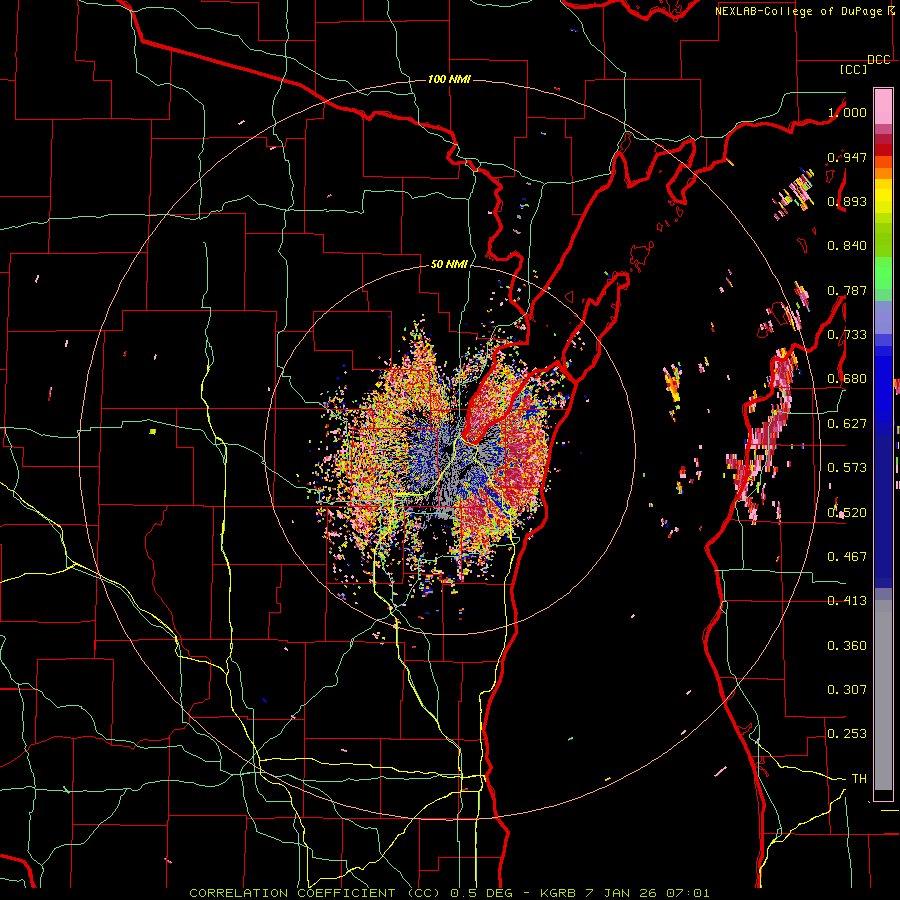Select the 1.000 scale value
This screenshot has width=900, height=900.
coord(847,112)
